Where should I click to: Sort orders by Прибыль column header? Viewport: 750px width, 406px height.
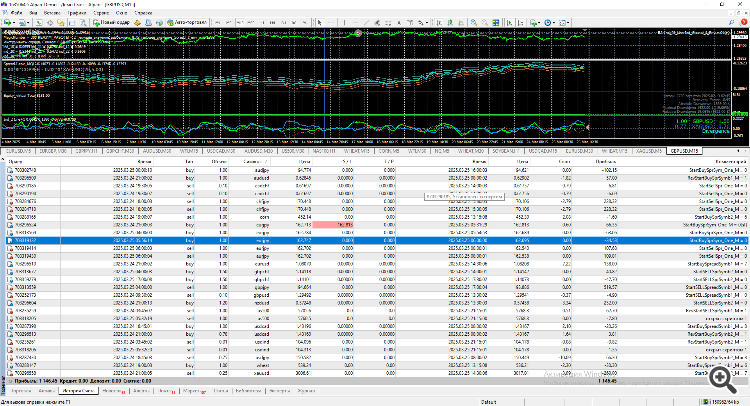[604, 160]
